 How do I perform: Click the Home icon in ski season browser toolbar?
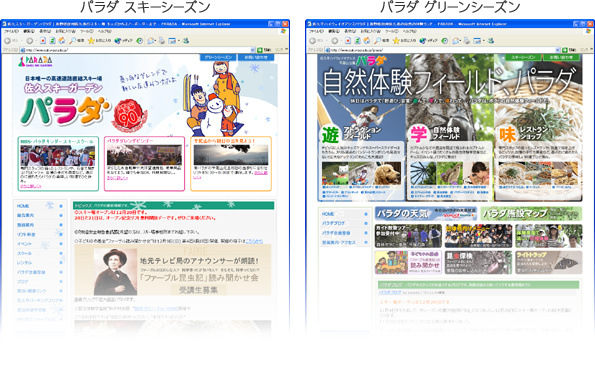click(x=61, y=41)
